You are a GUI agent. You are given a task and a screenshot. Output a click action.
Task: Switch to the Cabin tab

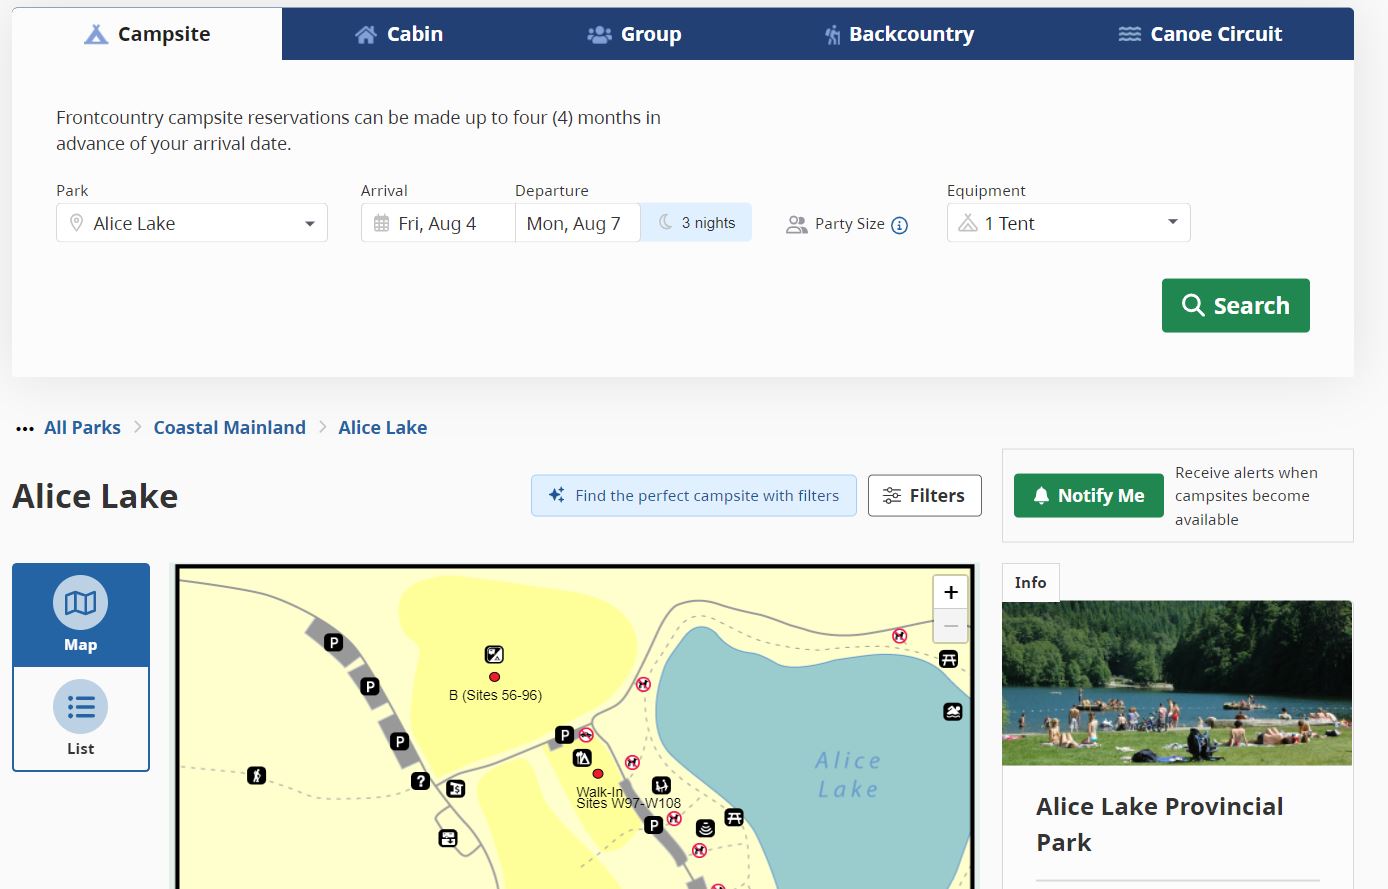pos(399,34)
